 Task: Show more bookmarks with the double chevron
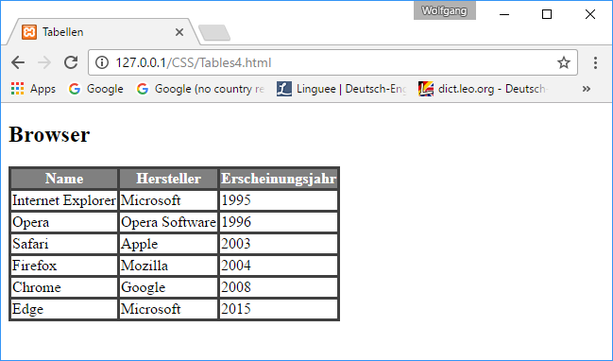pyautogui.click(x=586, y=89)
